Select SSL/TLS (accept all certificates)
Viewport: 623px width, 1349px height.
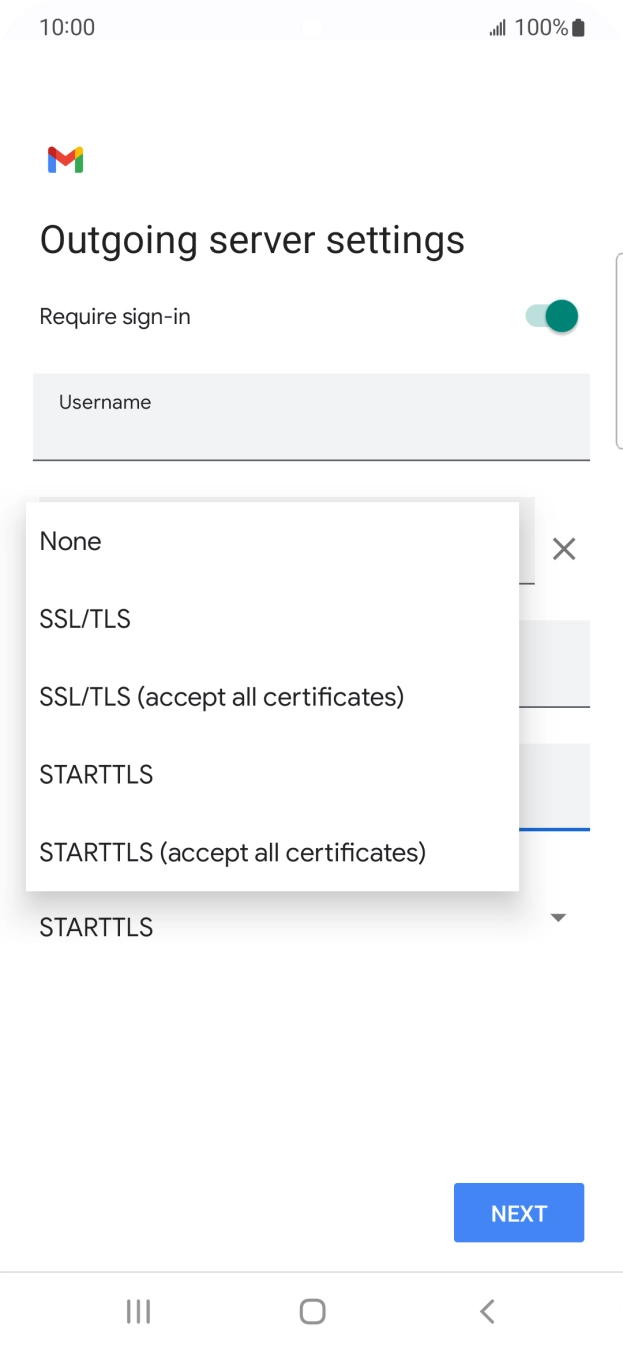tap(222, 697)
